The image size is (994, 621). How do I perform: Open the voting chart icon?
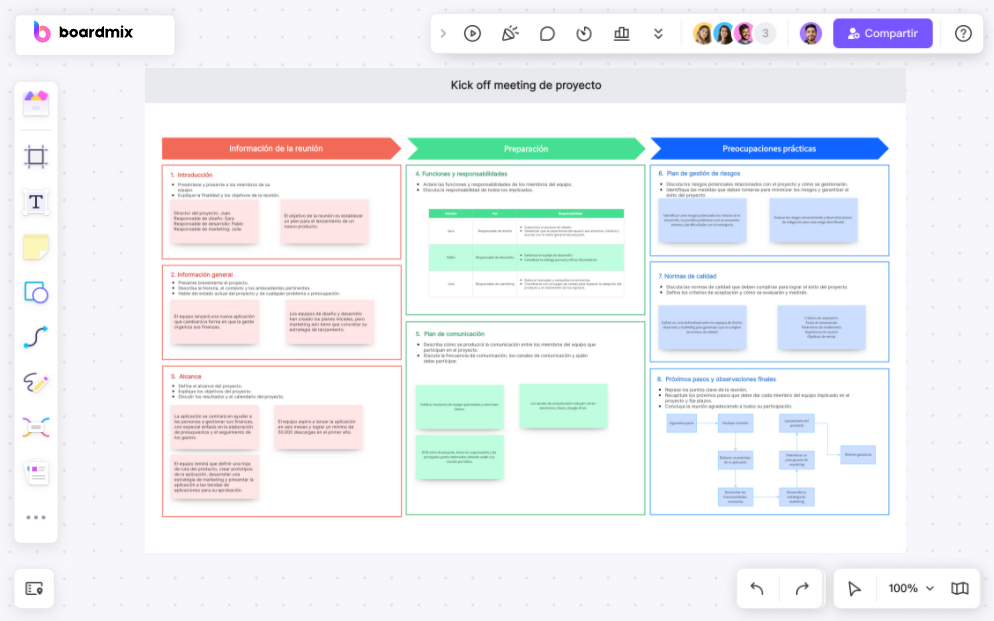coord(621,33)
